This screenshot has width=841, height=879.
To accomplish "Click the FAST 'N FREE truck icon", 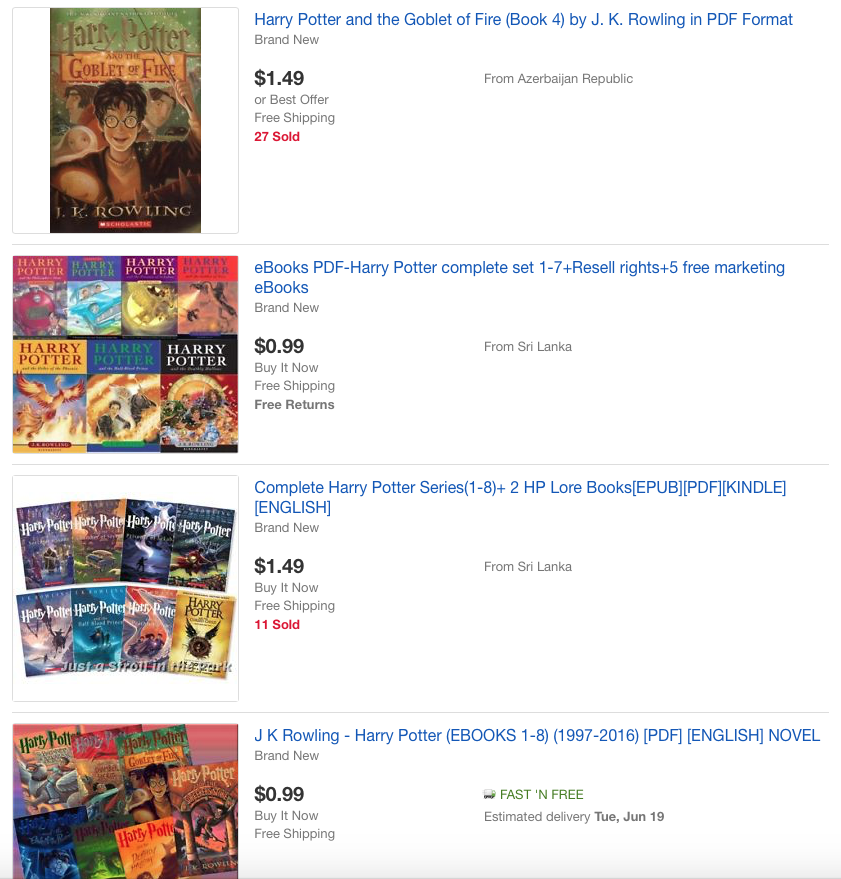I will click(489, 794).
